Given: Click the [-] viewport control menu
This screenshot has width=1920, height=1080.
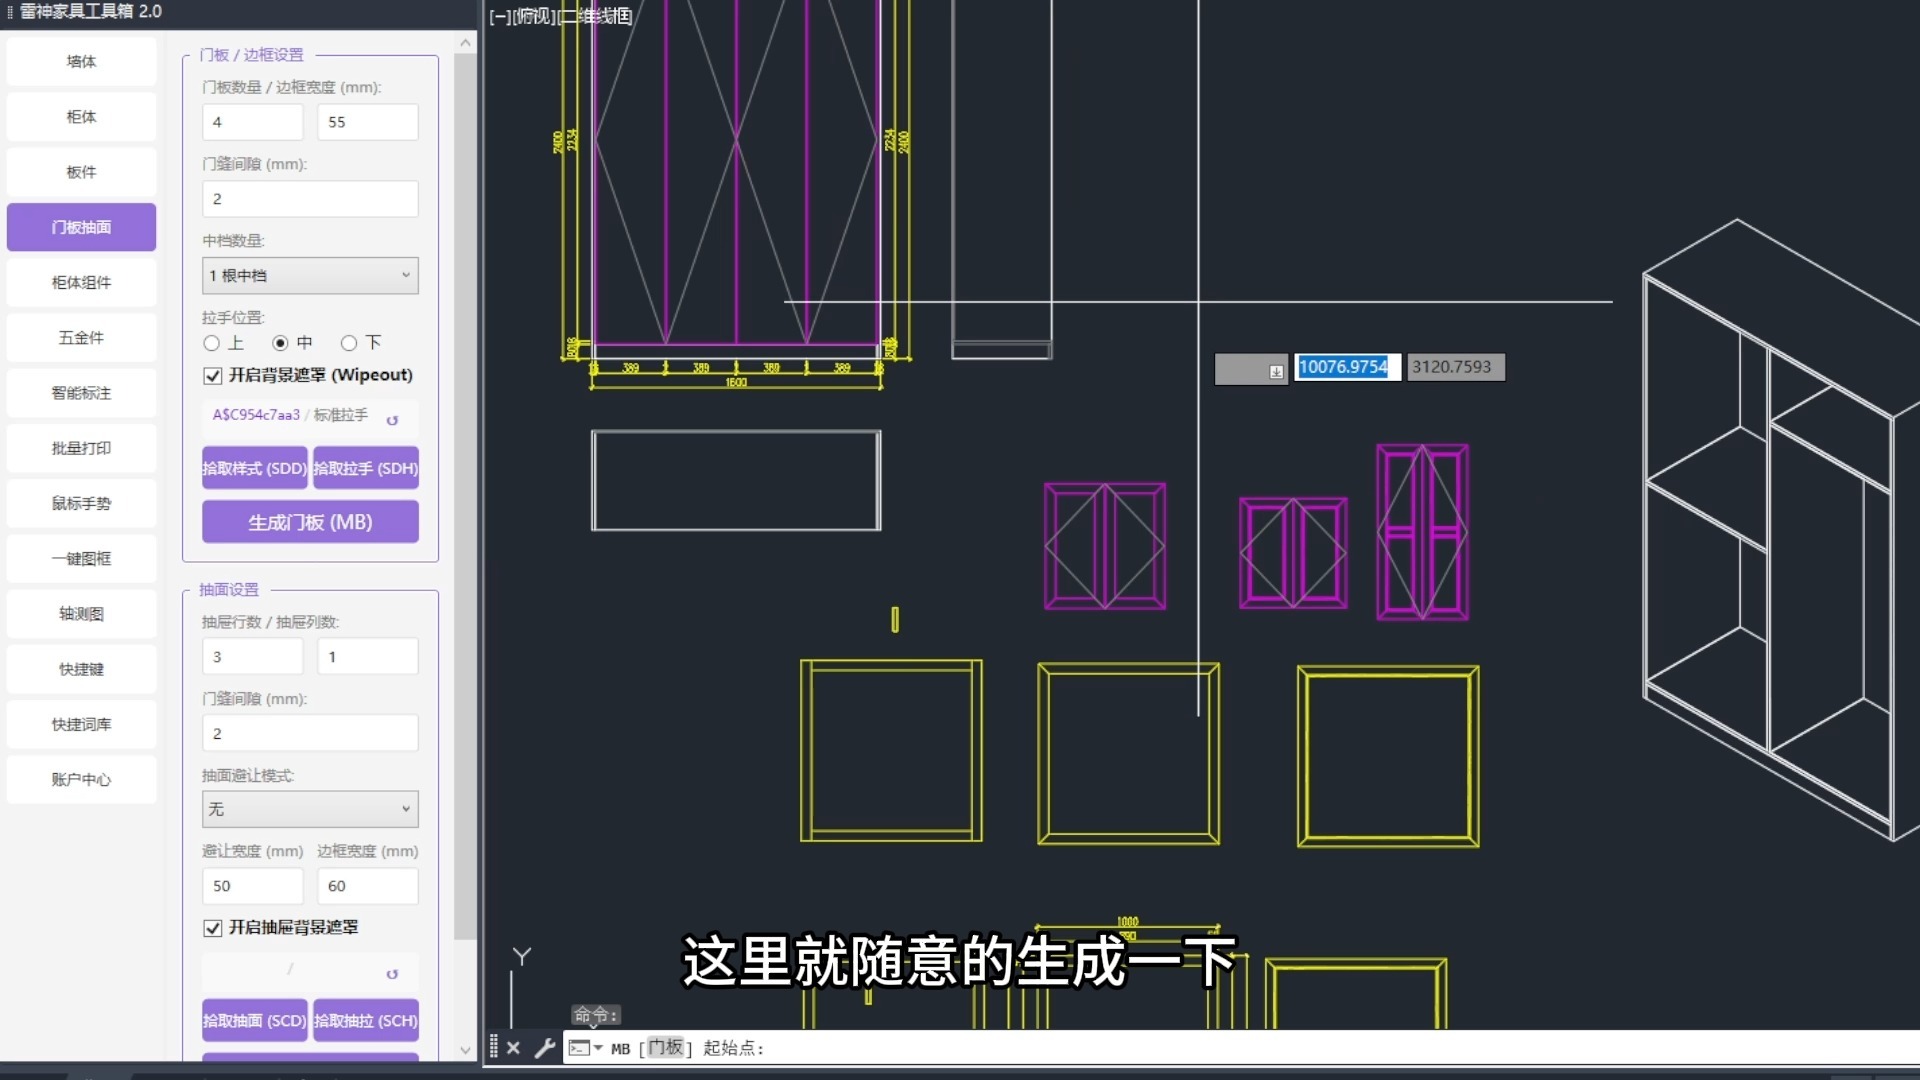Looking at the screenshot, I should point(499,16).
